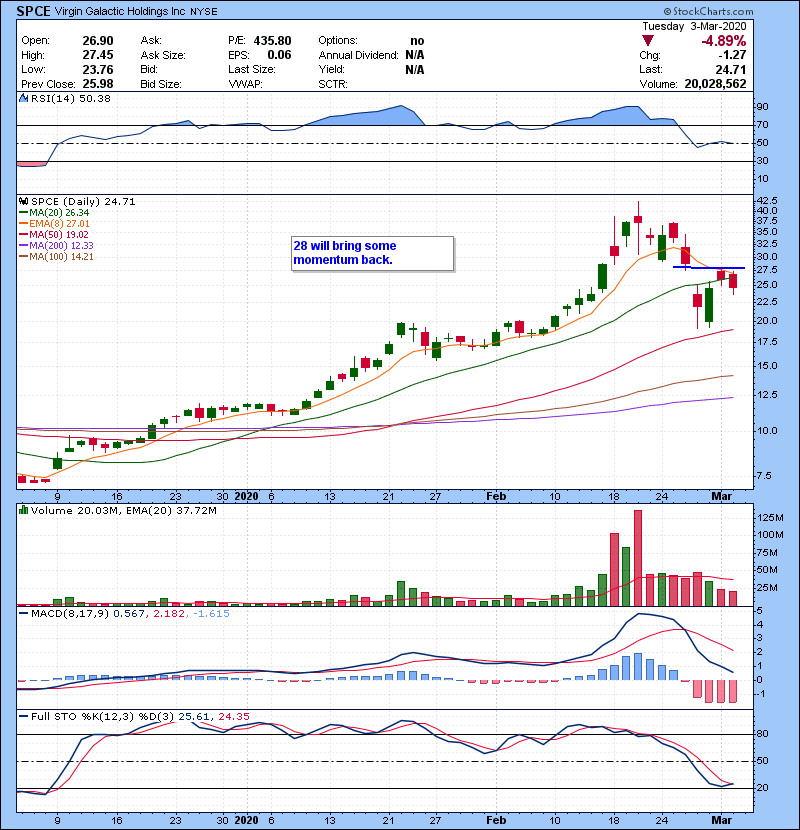800x830 pixels.
Task: Click the RSI area-chart icon
Action: click(23, 98)
